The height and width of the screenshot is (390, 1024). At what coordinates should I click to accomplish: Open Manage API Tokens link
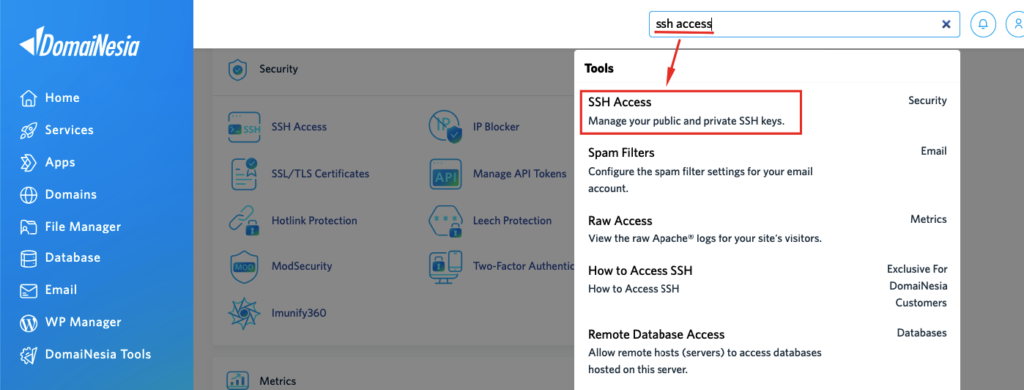coord(520,174)
